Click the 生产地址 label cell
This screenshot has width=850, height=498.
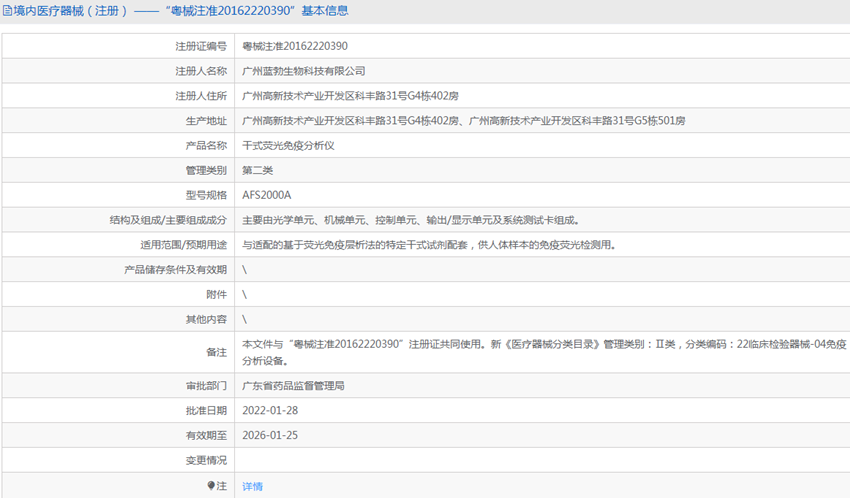click(x=118, y=121)
